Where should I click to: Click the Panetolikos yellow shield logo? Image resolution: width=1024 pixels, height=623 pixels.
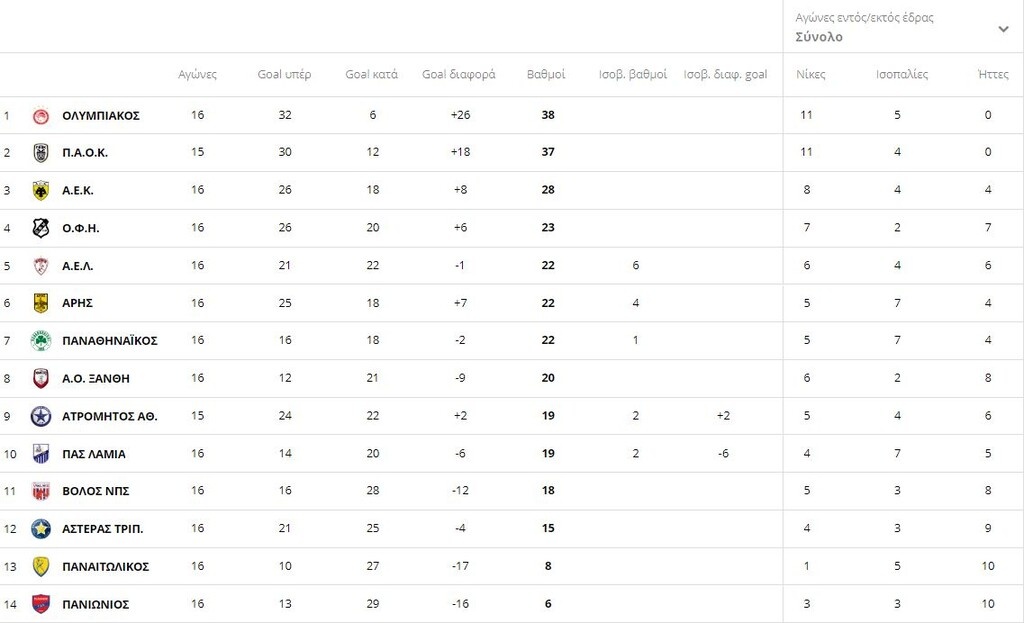[40, 566]
